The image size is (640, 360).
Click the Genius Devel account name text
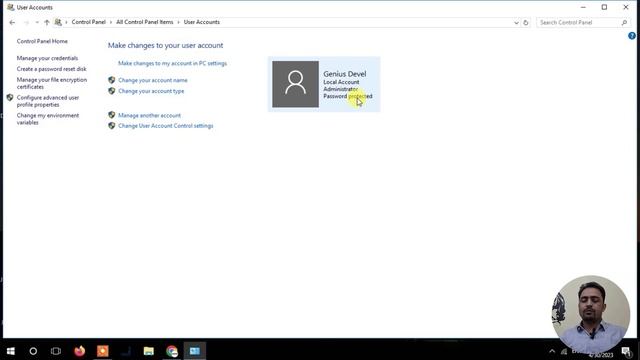click(344, 74)
